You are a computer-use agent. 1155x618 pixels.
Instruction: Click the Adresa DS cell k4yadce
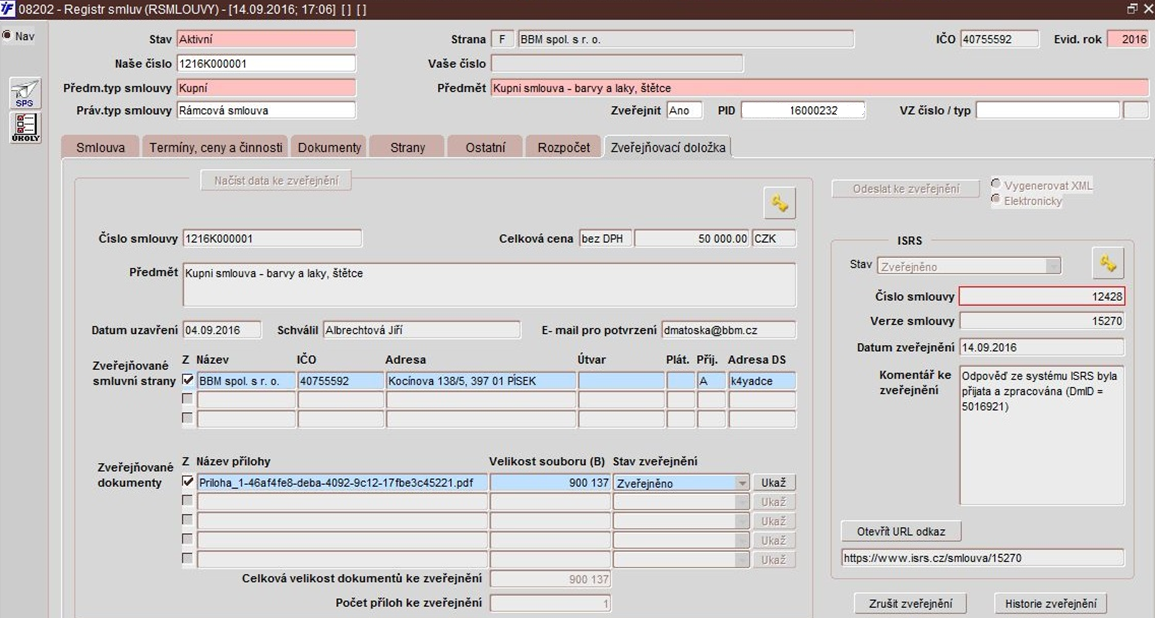(x=762, y=381)
